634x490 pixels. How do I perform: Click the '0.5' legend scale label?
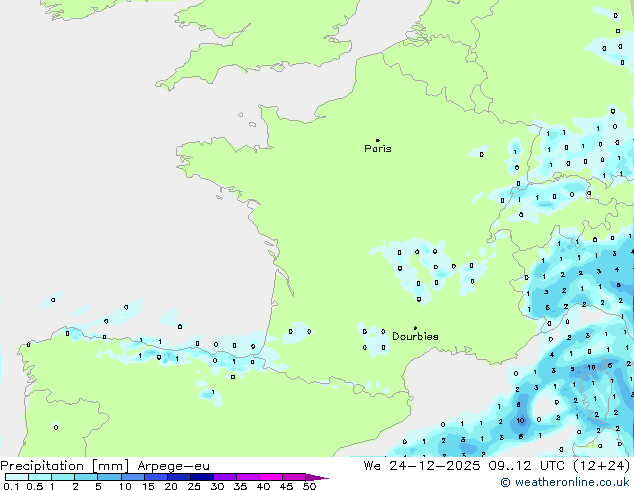click(x=35, y=486)
